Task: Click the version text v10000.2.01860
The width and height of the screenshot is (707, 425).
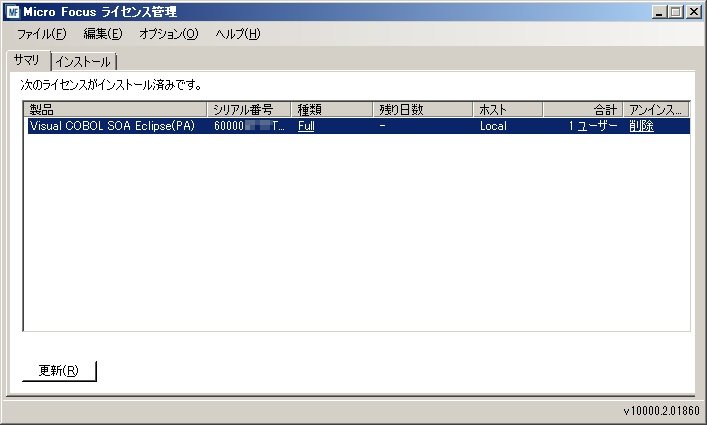Action: (x=661, y=411)
